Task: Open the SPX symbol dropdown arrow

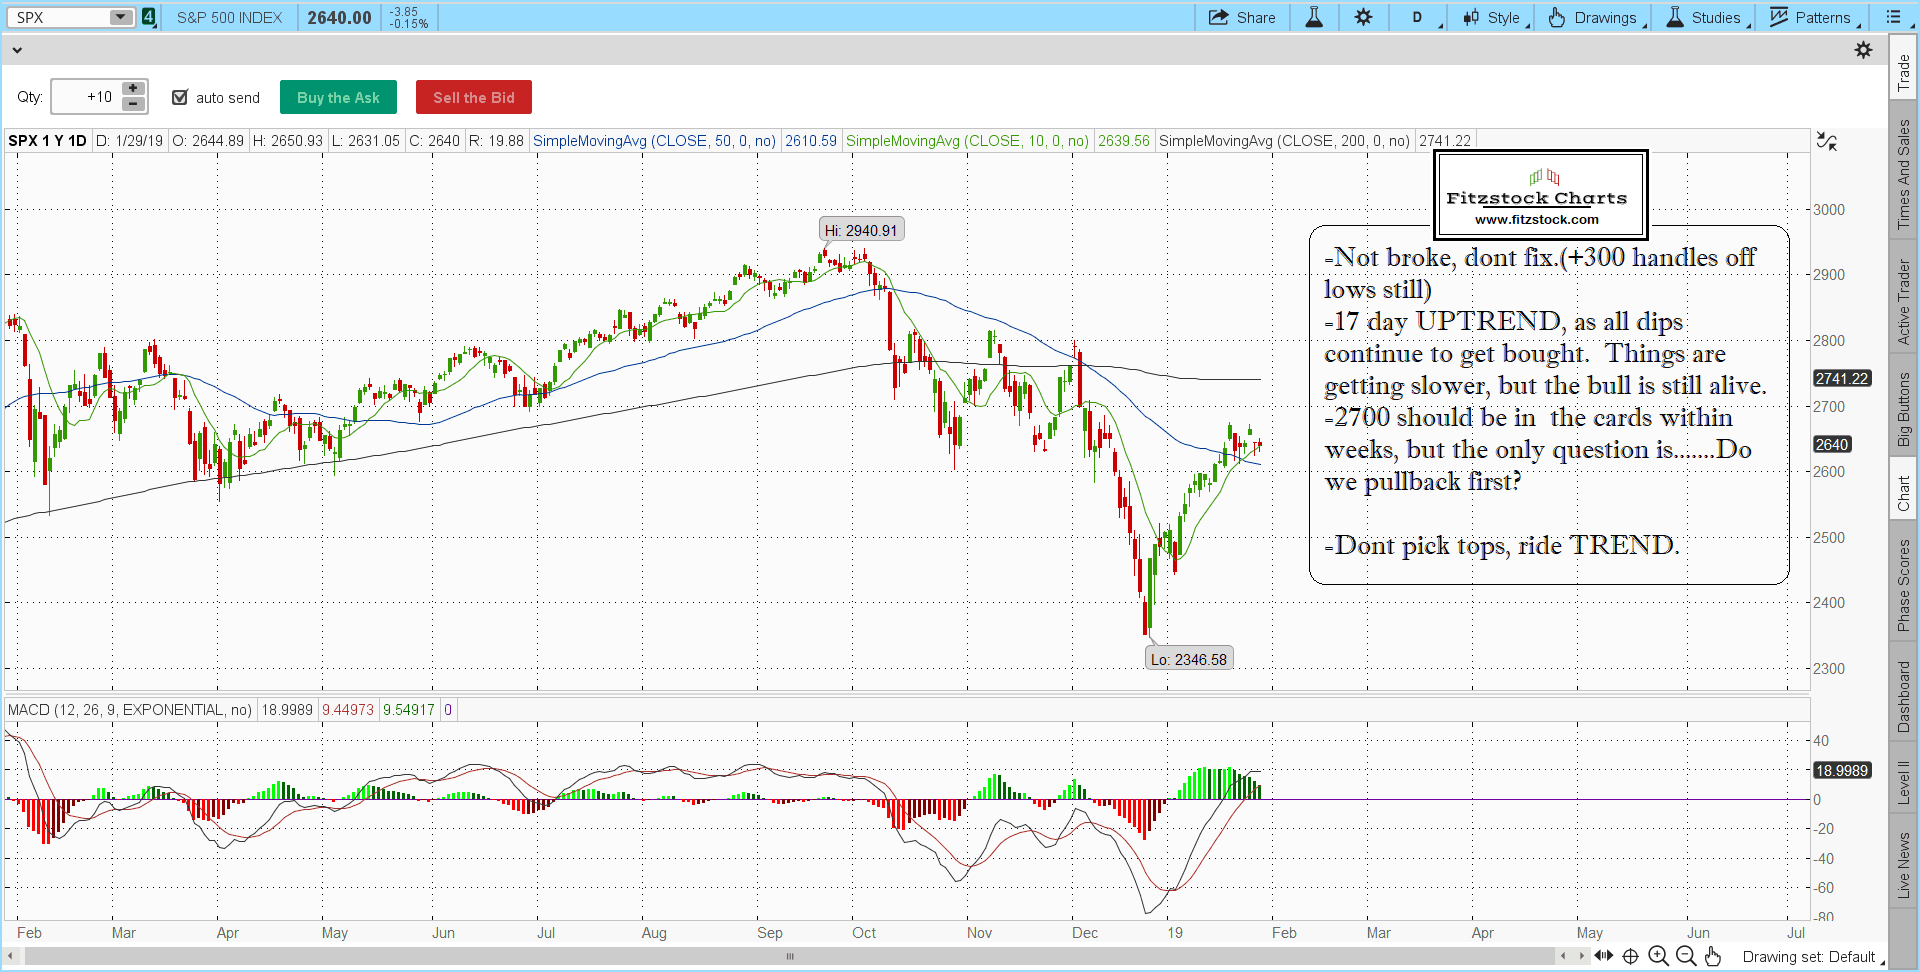Action: pos(120,17)
